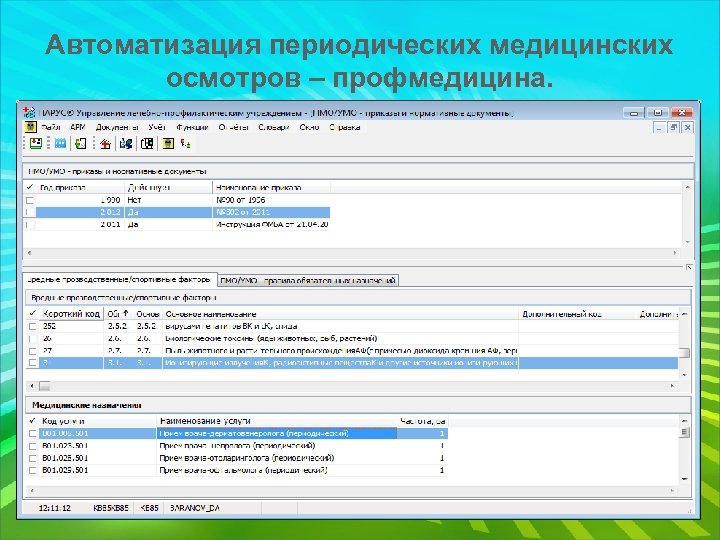Screen dimensions: 720x540
Task: Tick the checkbox of factor row 27
Action: tap(33, 351)
